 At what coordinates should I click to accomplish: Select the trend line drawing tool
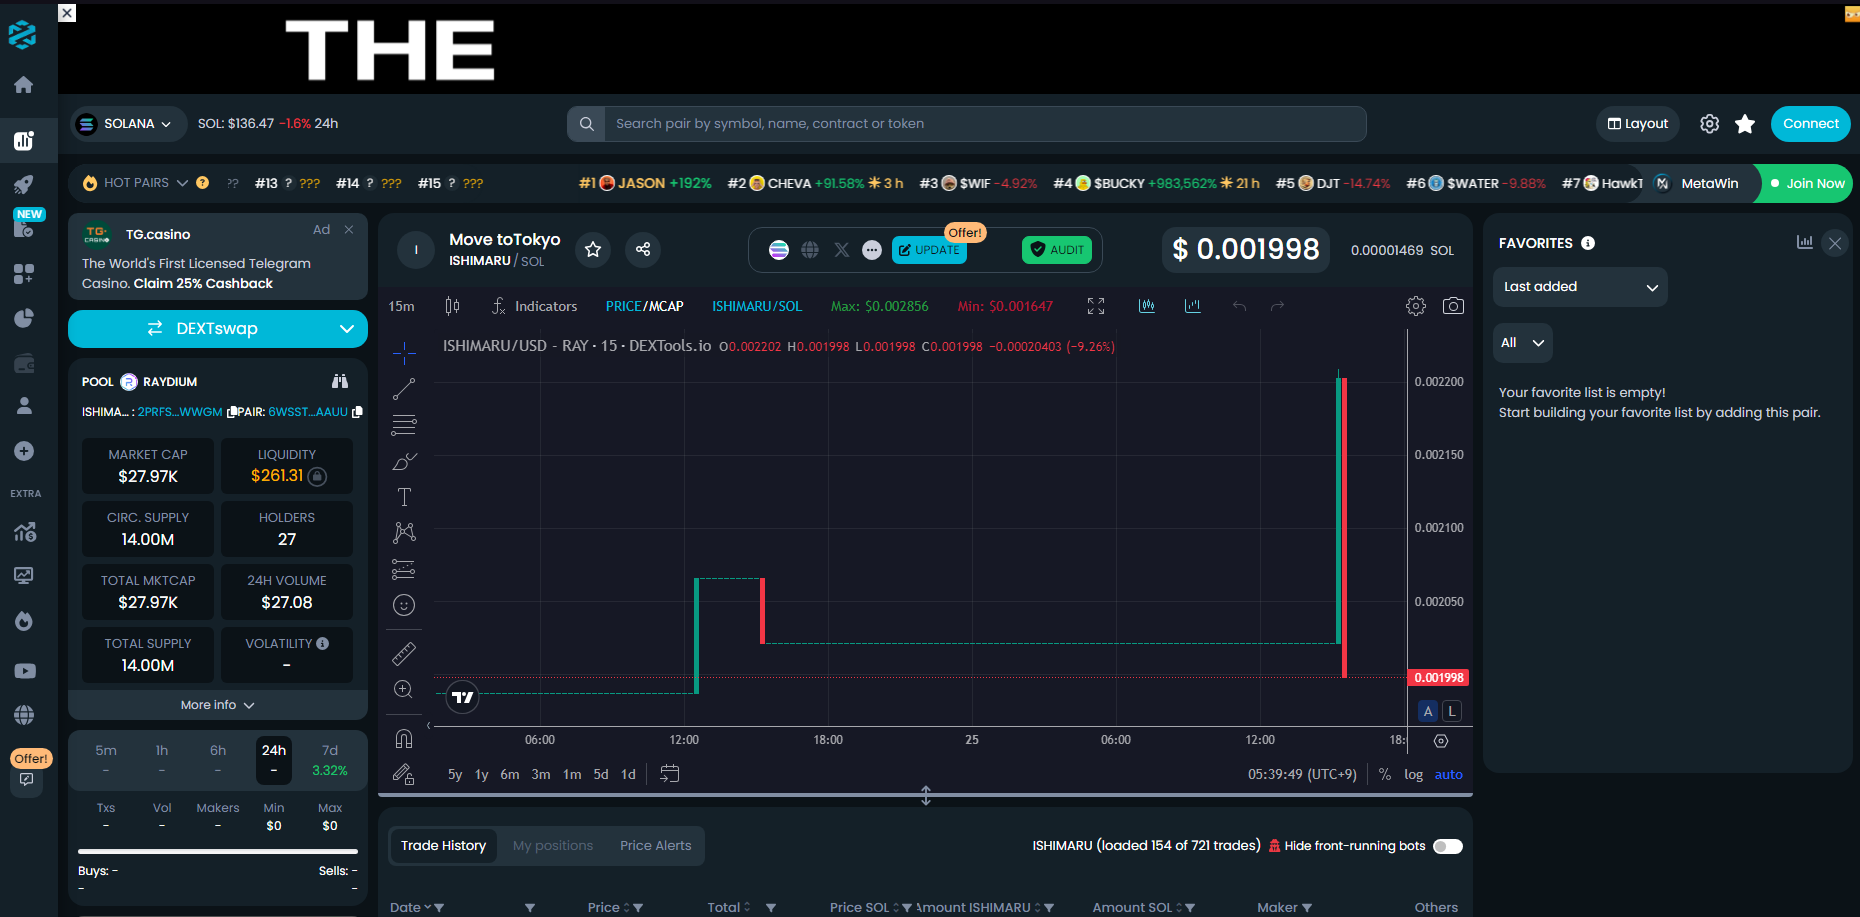pos(404,389)
